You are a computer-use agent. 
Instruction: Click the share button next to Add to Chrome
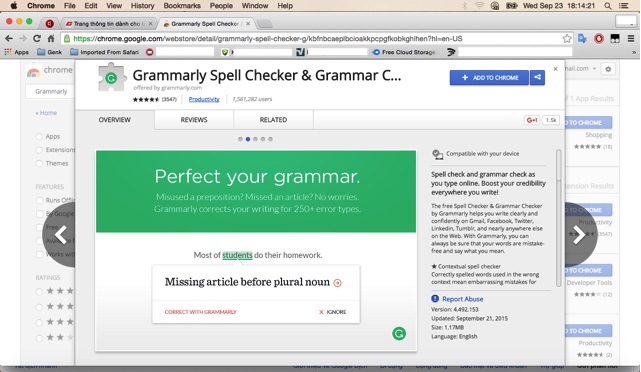point(538,77)
